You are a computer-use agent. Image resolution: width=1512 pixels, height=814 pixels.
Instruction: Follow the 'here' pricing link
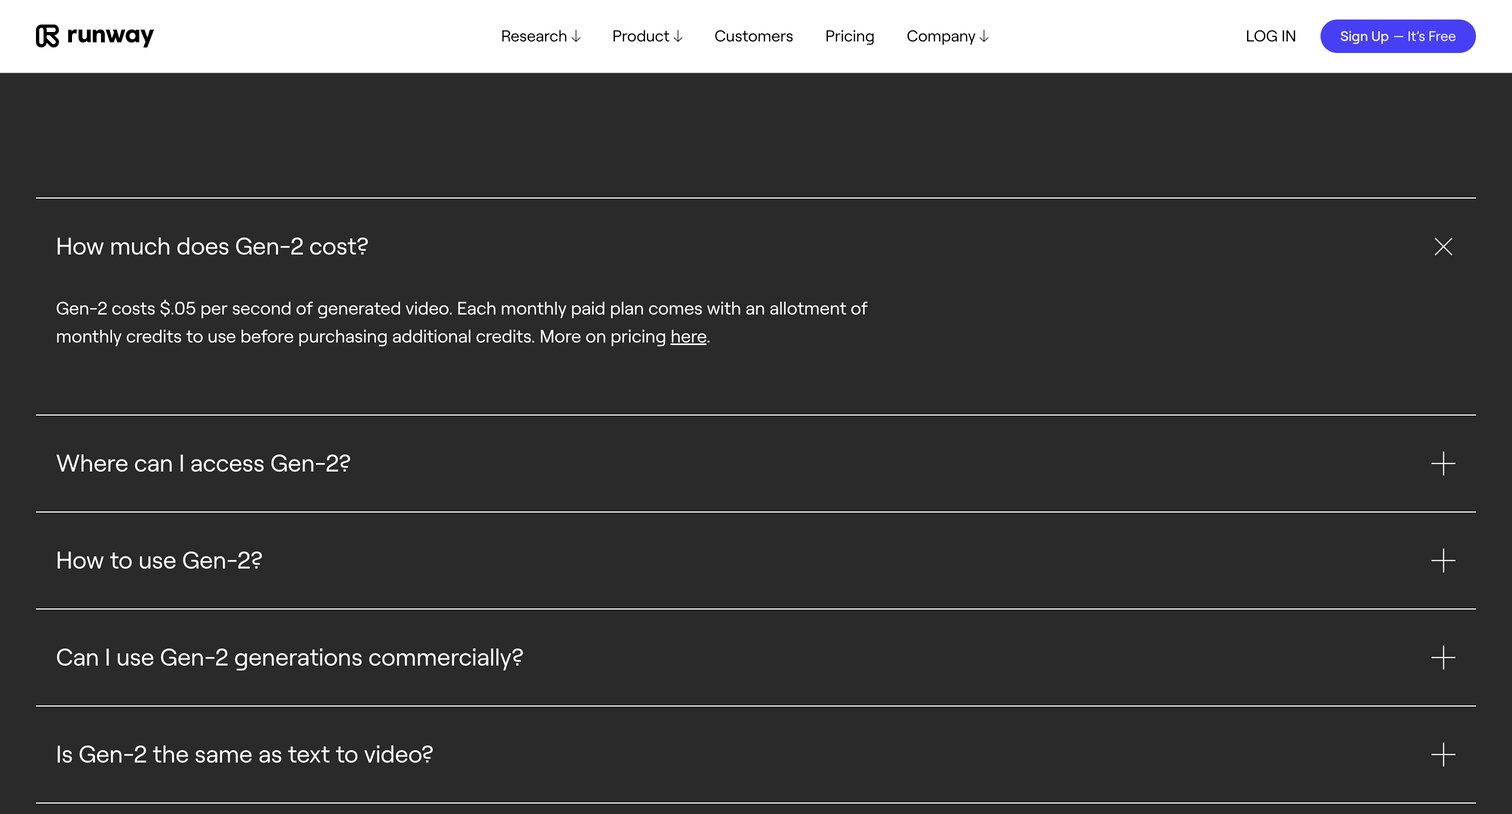click(x=688, y=337)
